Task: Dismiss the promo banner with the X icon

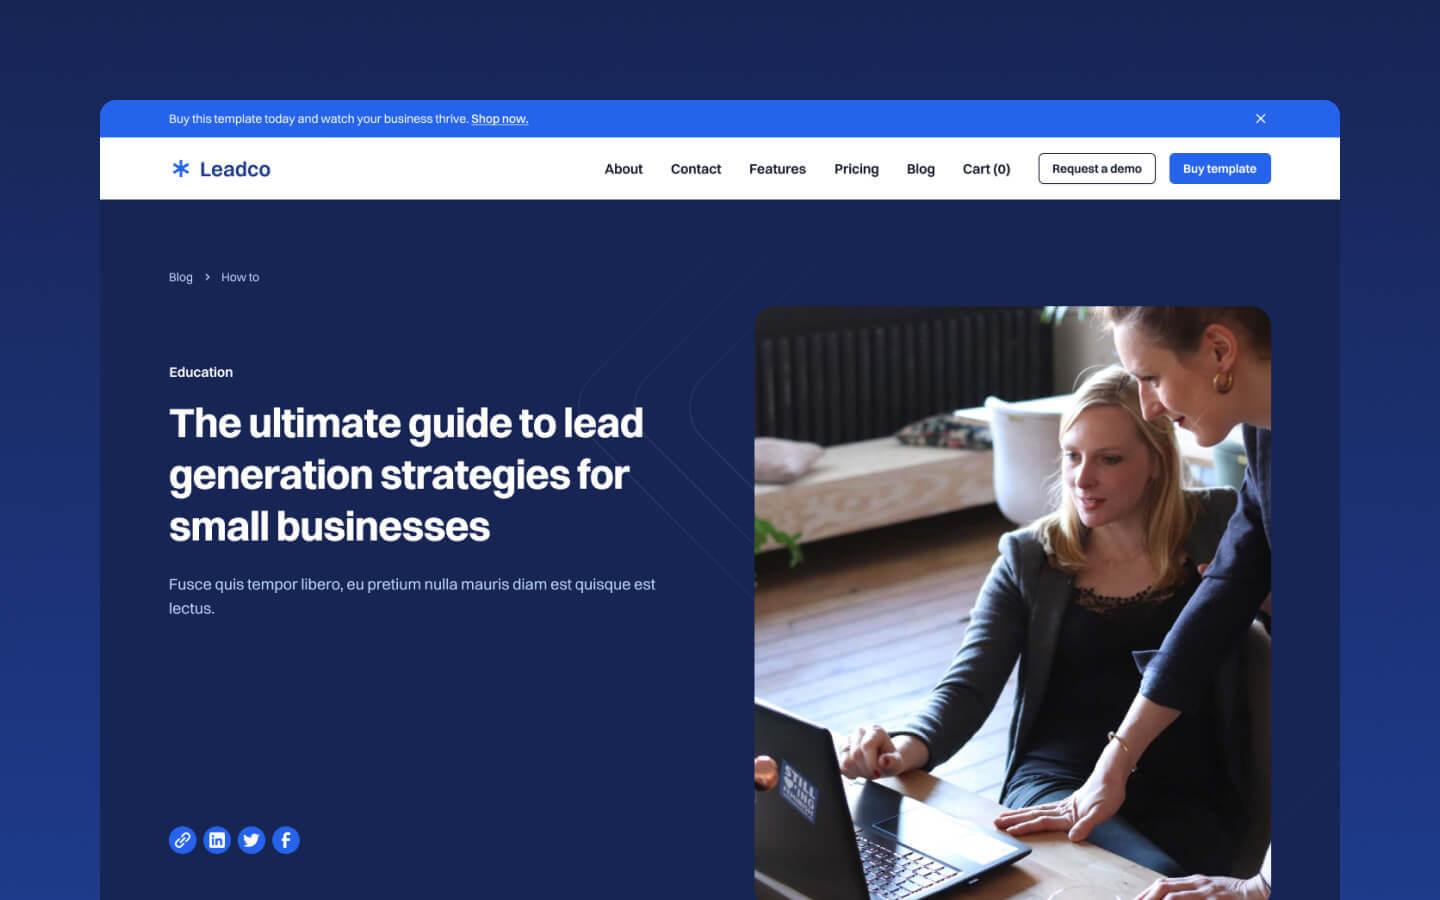Action: (1261, 118)
